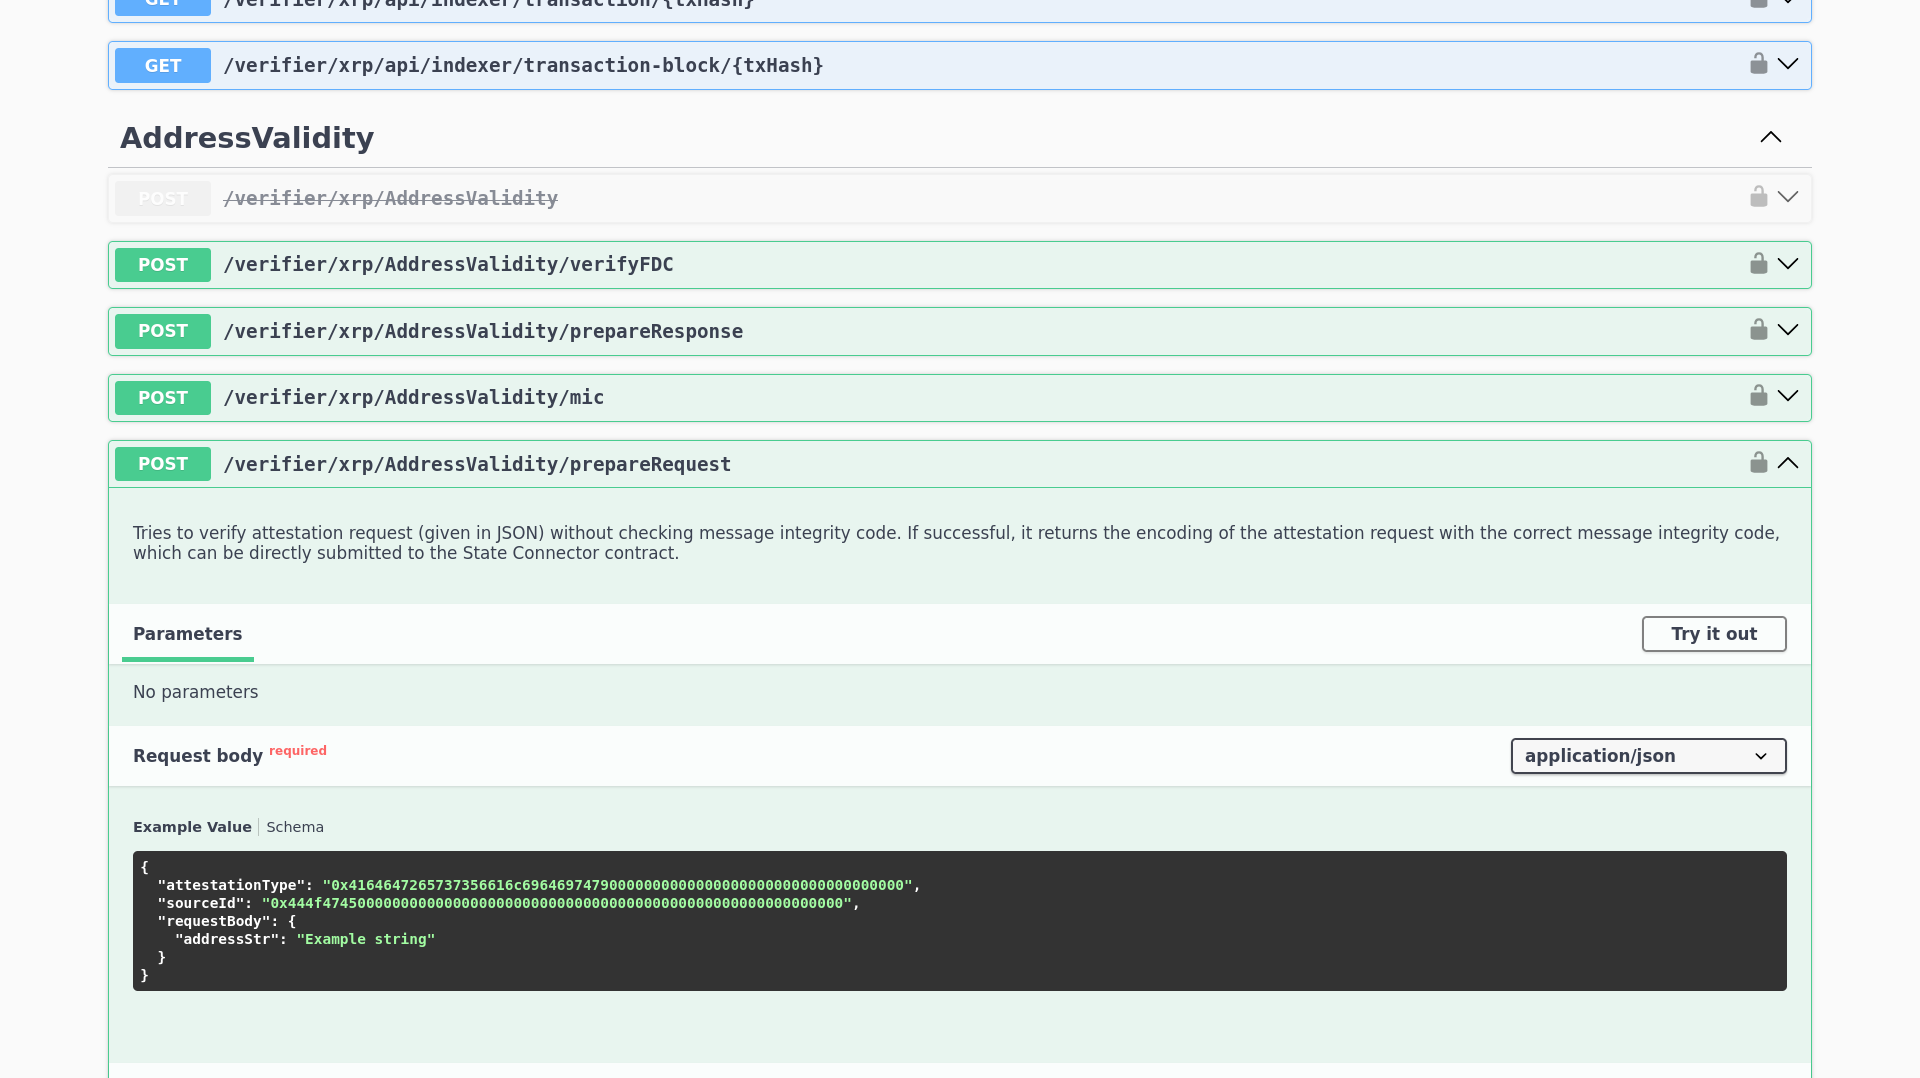
Task: Click the lock icon on the deprecated AddressValidity endpoint
Action: [x=1758, y=196]
